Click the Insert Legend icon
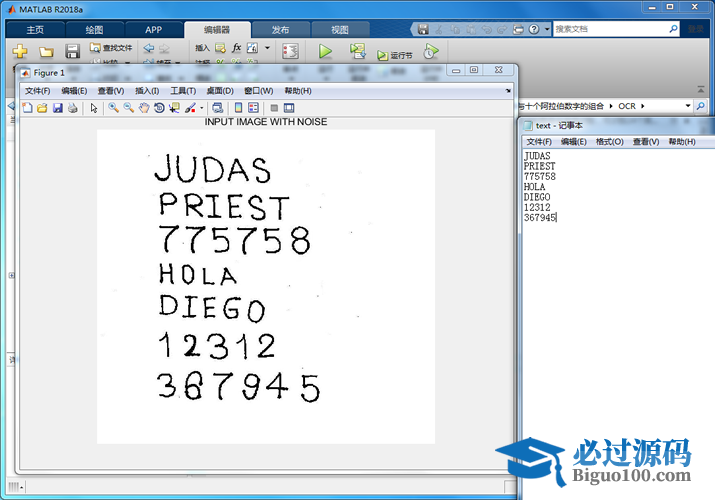The image size is (715, 500). click(253, 108)
